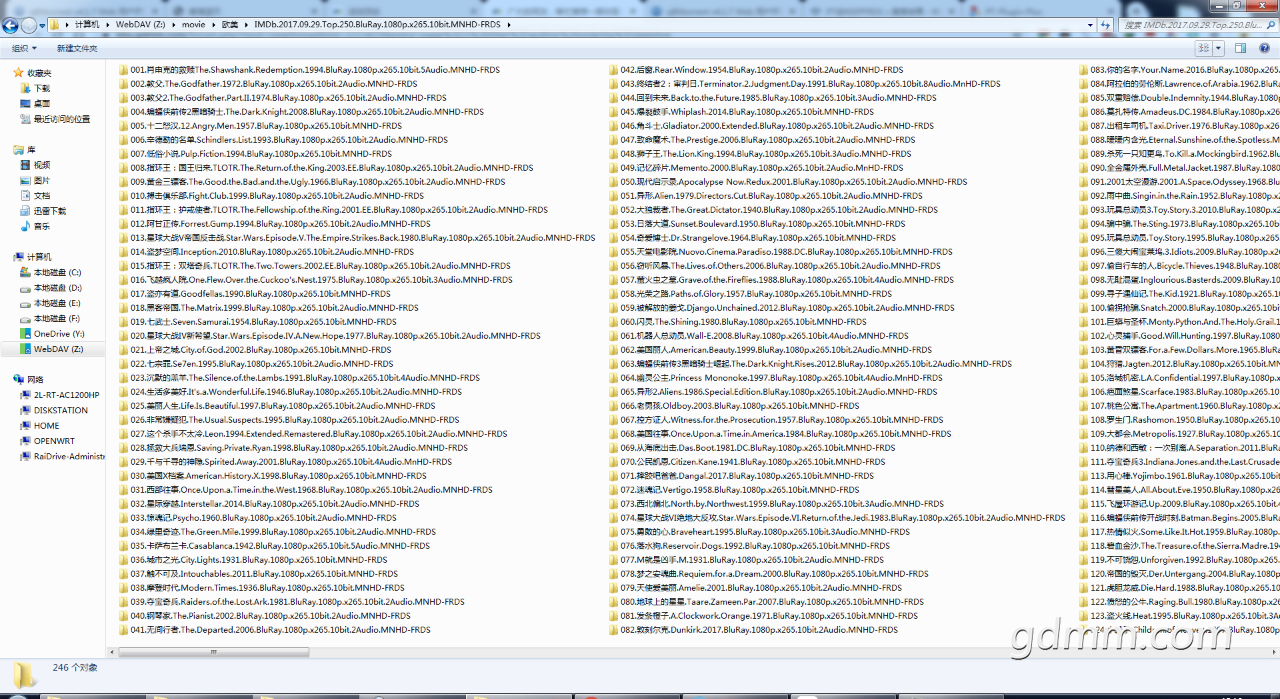Image resolution: width=1280 pixels, height=699 pixels.
Task: Select 收藏夹 Favorites in sidebar
Action: (39, 73)
